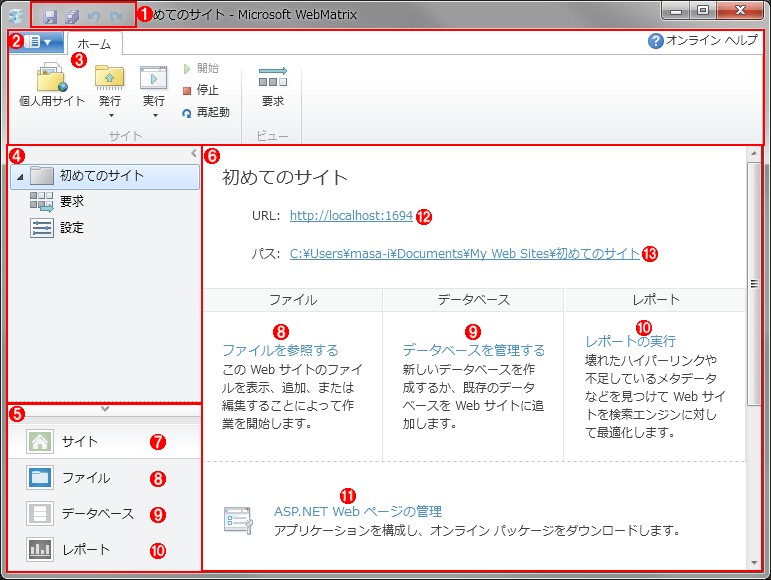Click the ASP.NET pages management wrench icon
771x580 pixels.
238,521
